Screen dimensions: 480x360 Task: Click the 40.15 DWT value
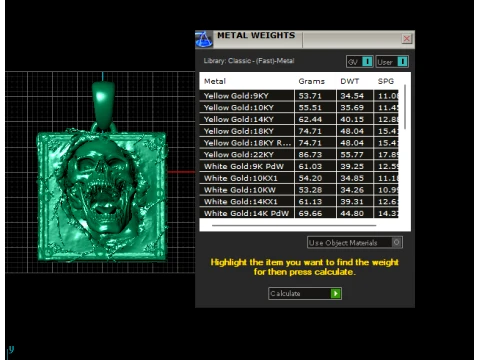coord(352,119)
